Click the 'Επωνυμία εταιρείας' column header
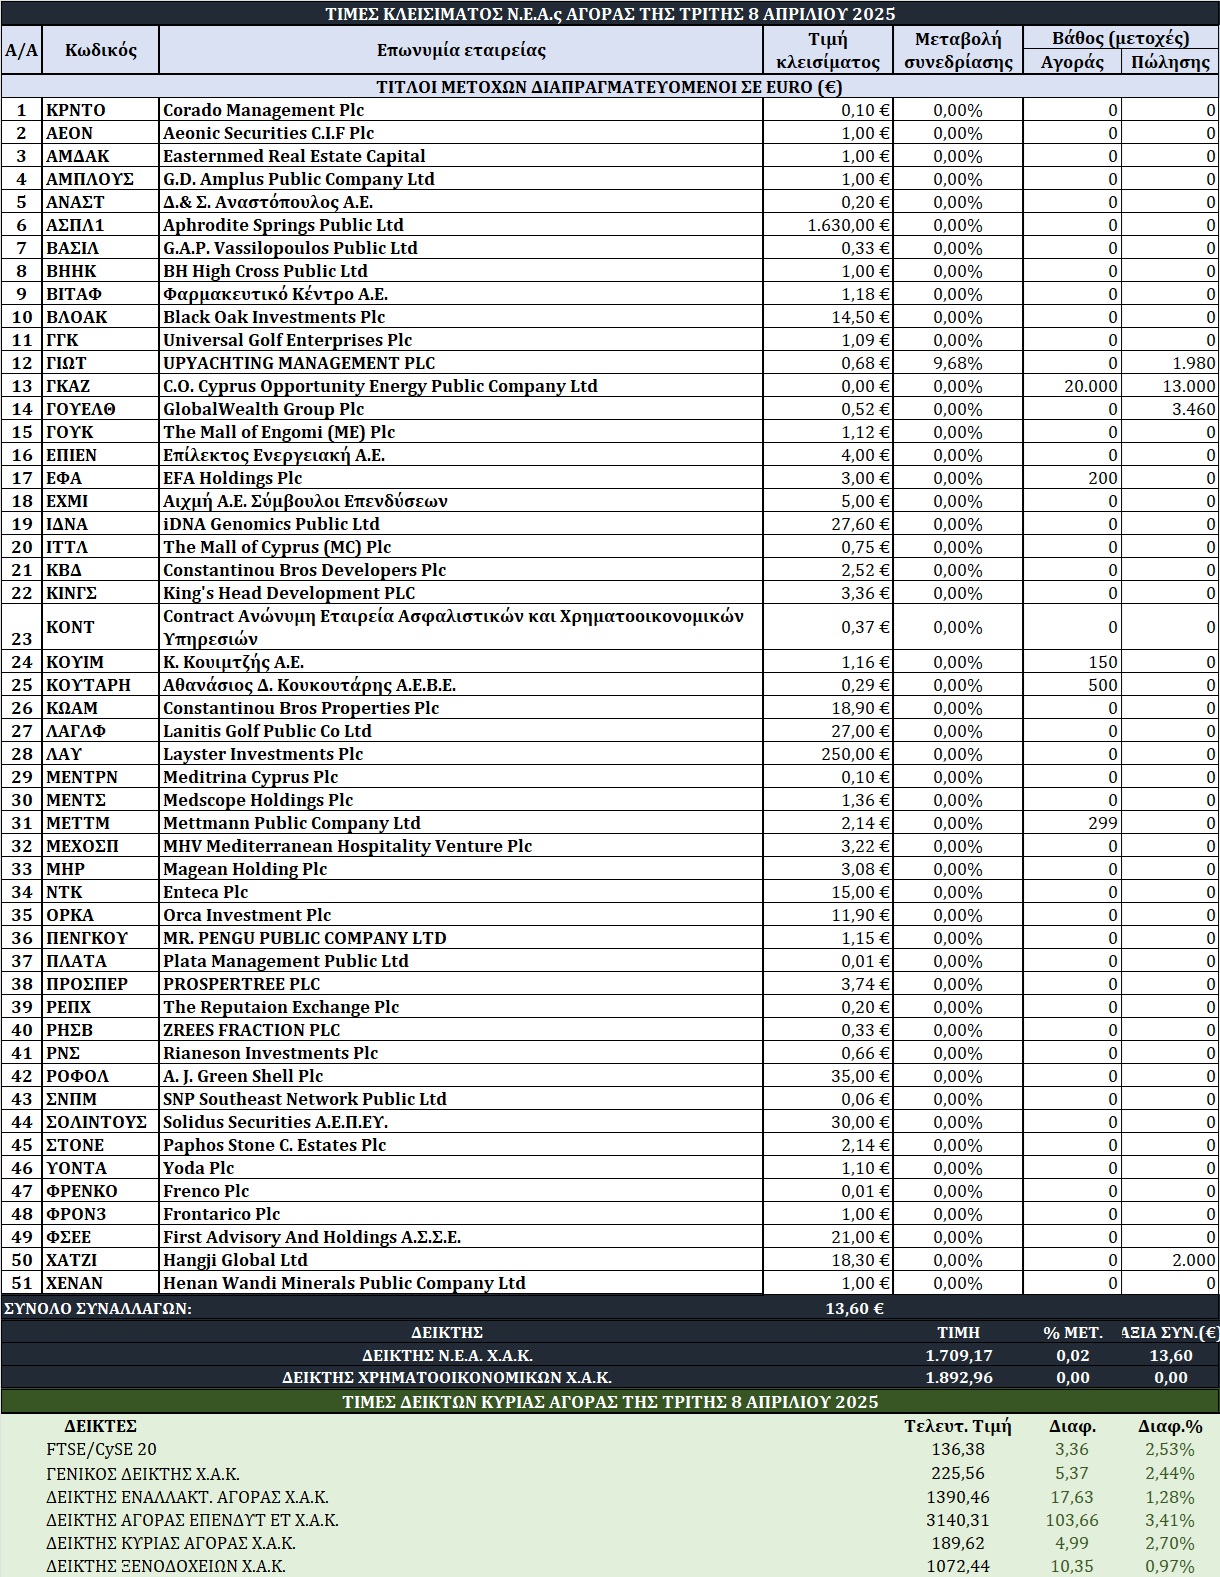The height and width of the screenshot is (1577, 1220). (x=461, y=50)
